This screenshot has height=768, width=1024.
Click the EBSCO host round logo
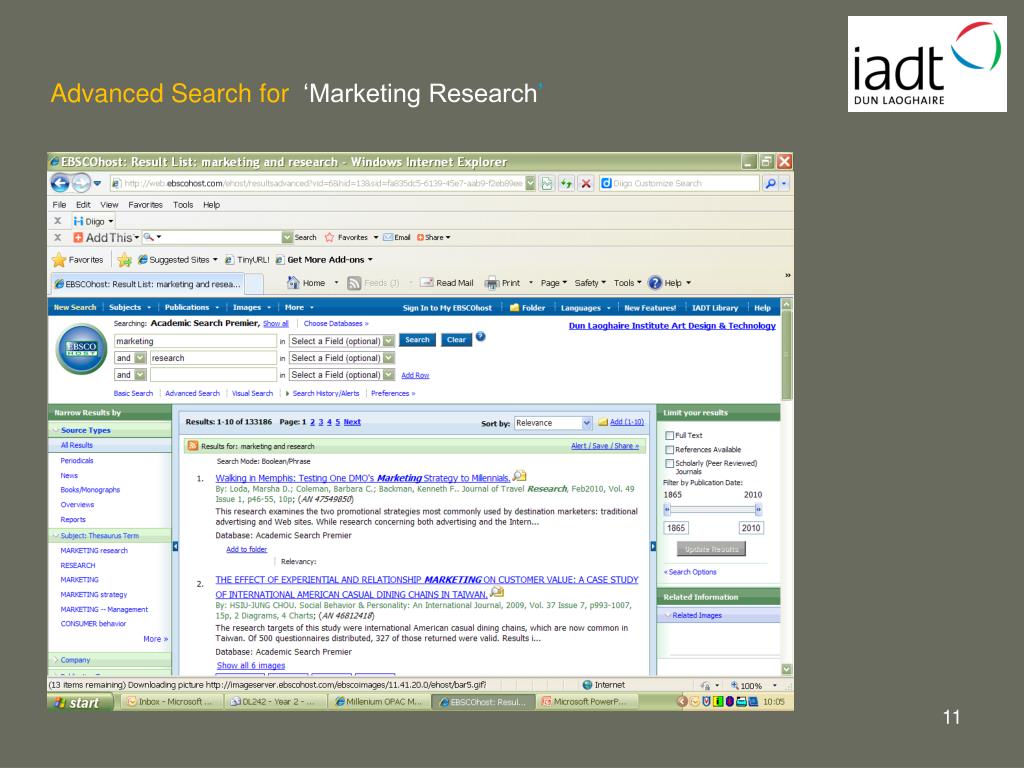pyautogui.click(x=82, y=349)
